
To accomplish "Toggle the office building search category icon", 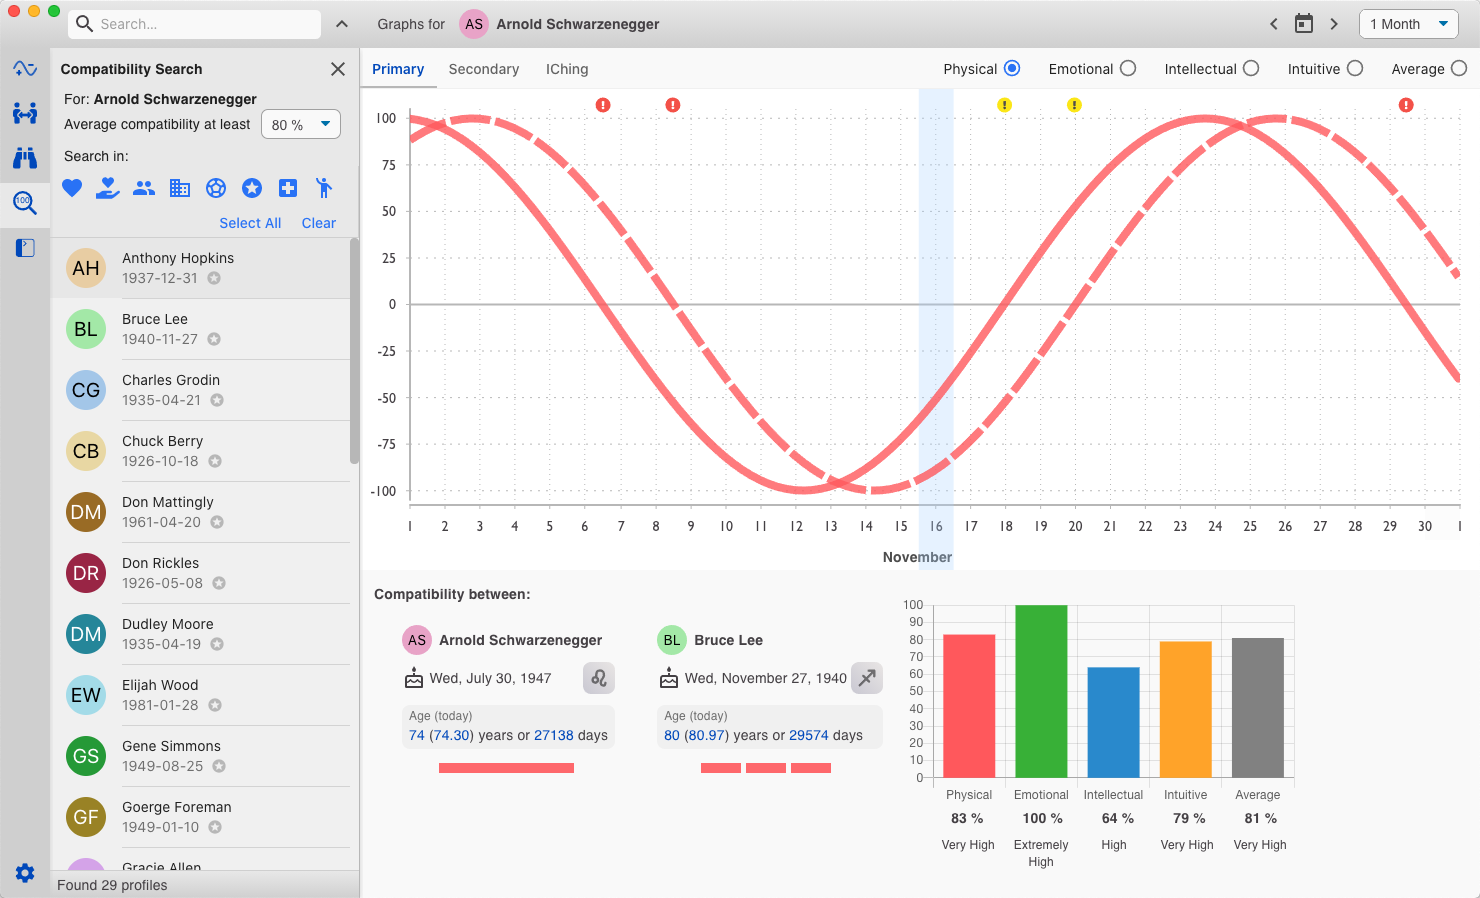I will click(x=180, y=188).
